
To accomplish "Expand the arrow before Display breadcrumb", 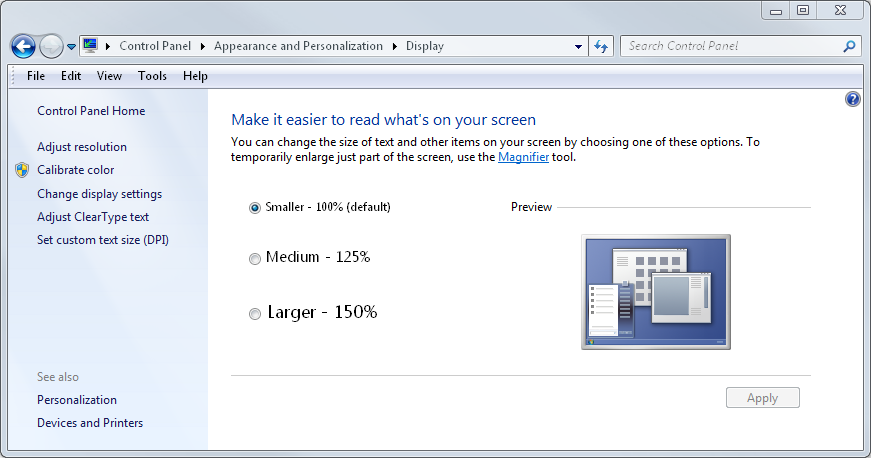I will pos(395,46).
